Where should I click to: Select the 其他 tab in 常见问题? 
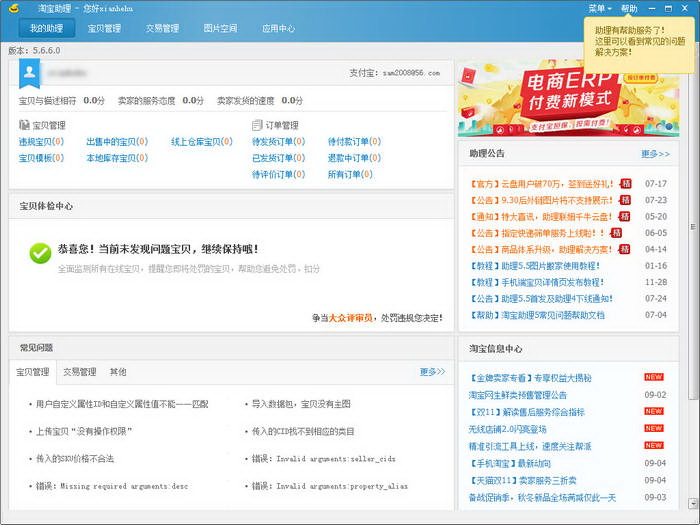click(x=118, y=372)
